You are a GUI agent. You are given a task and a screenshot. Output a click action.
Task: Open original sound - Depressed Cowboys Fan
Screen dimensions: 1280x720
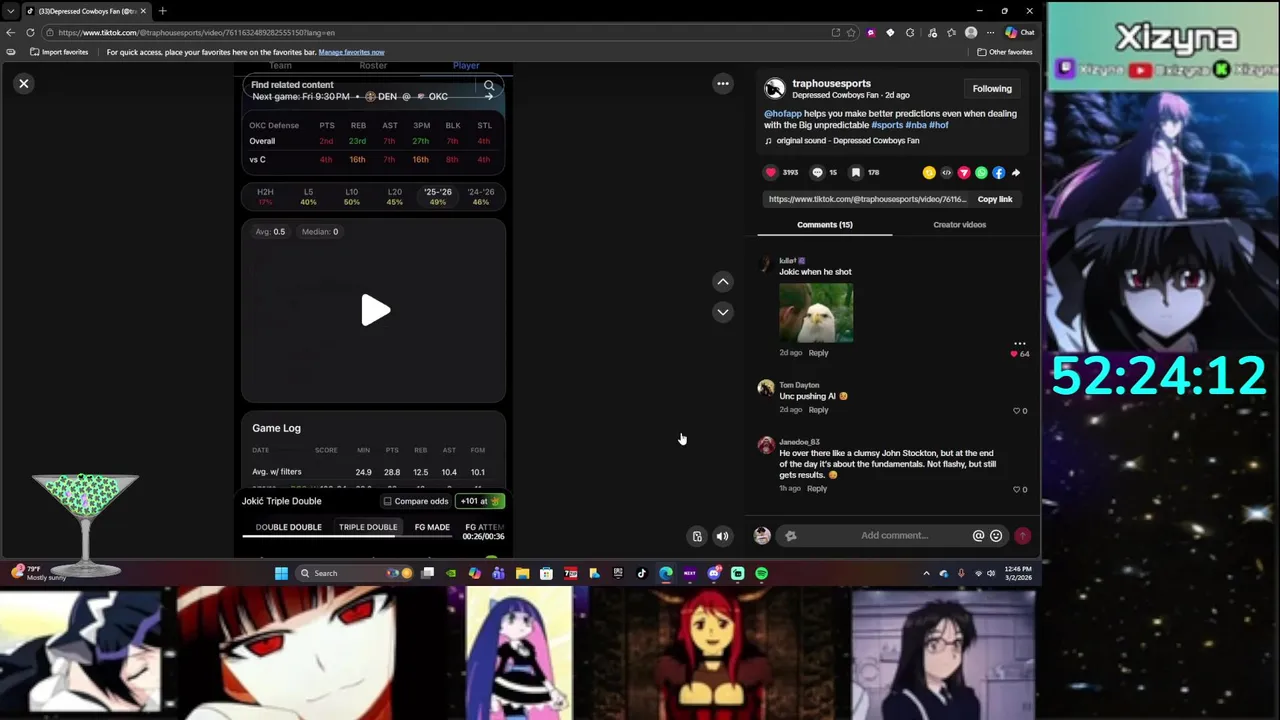pos(847,141)
